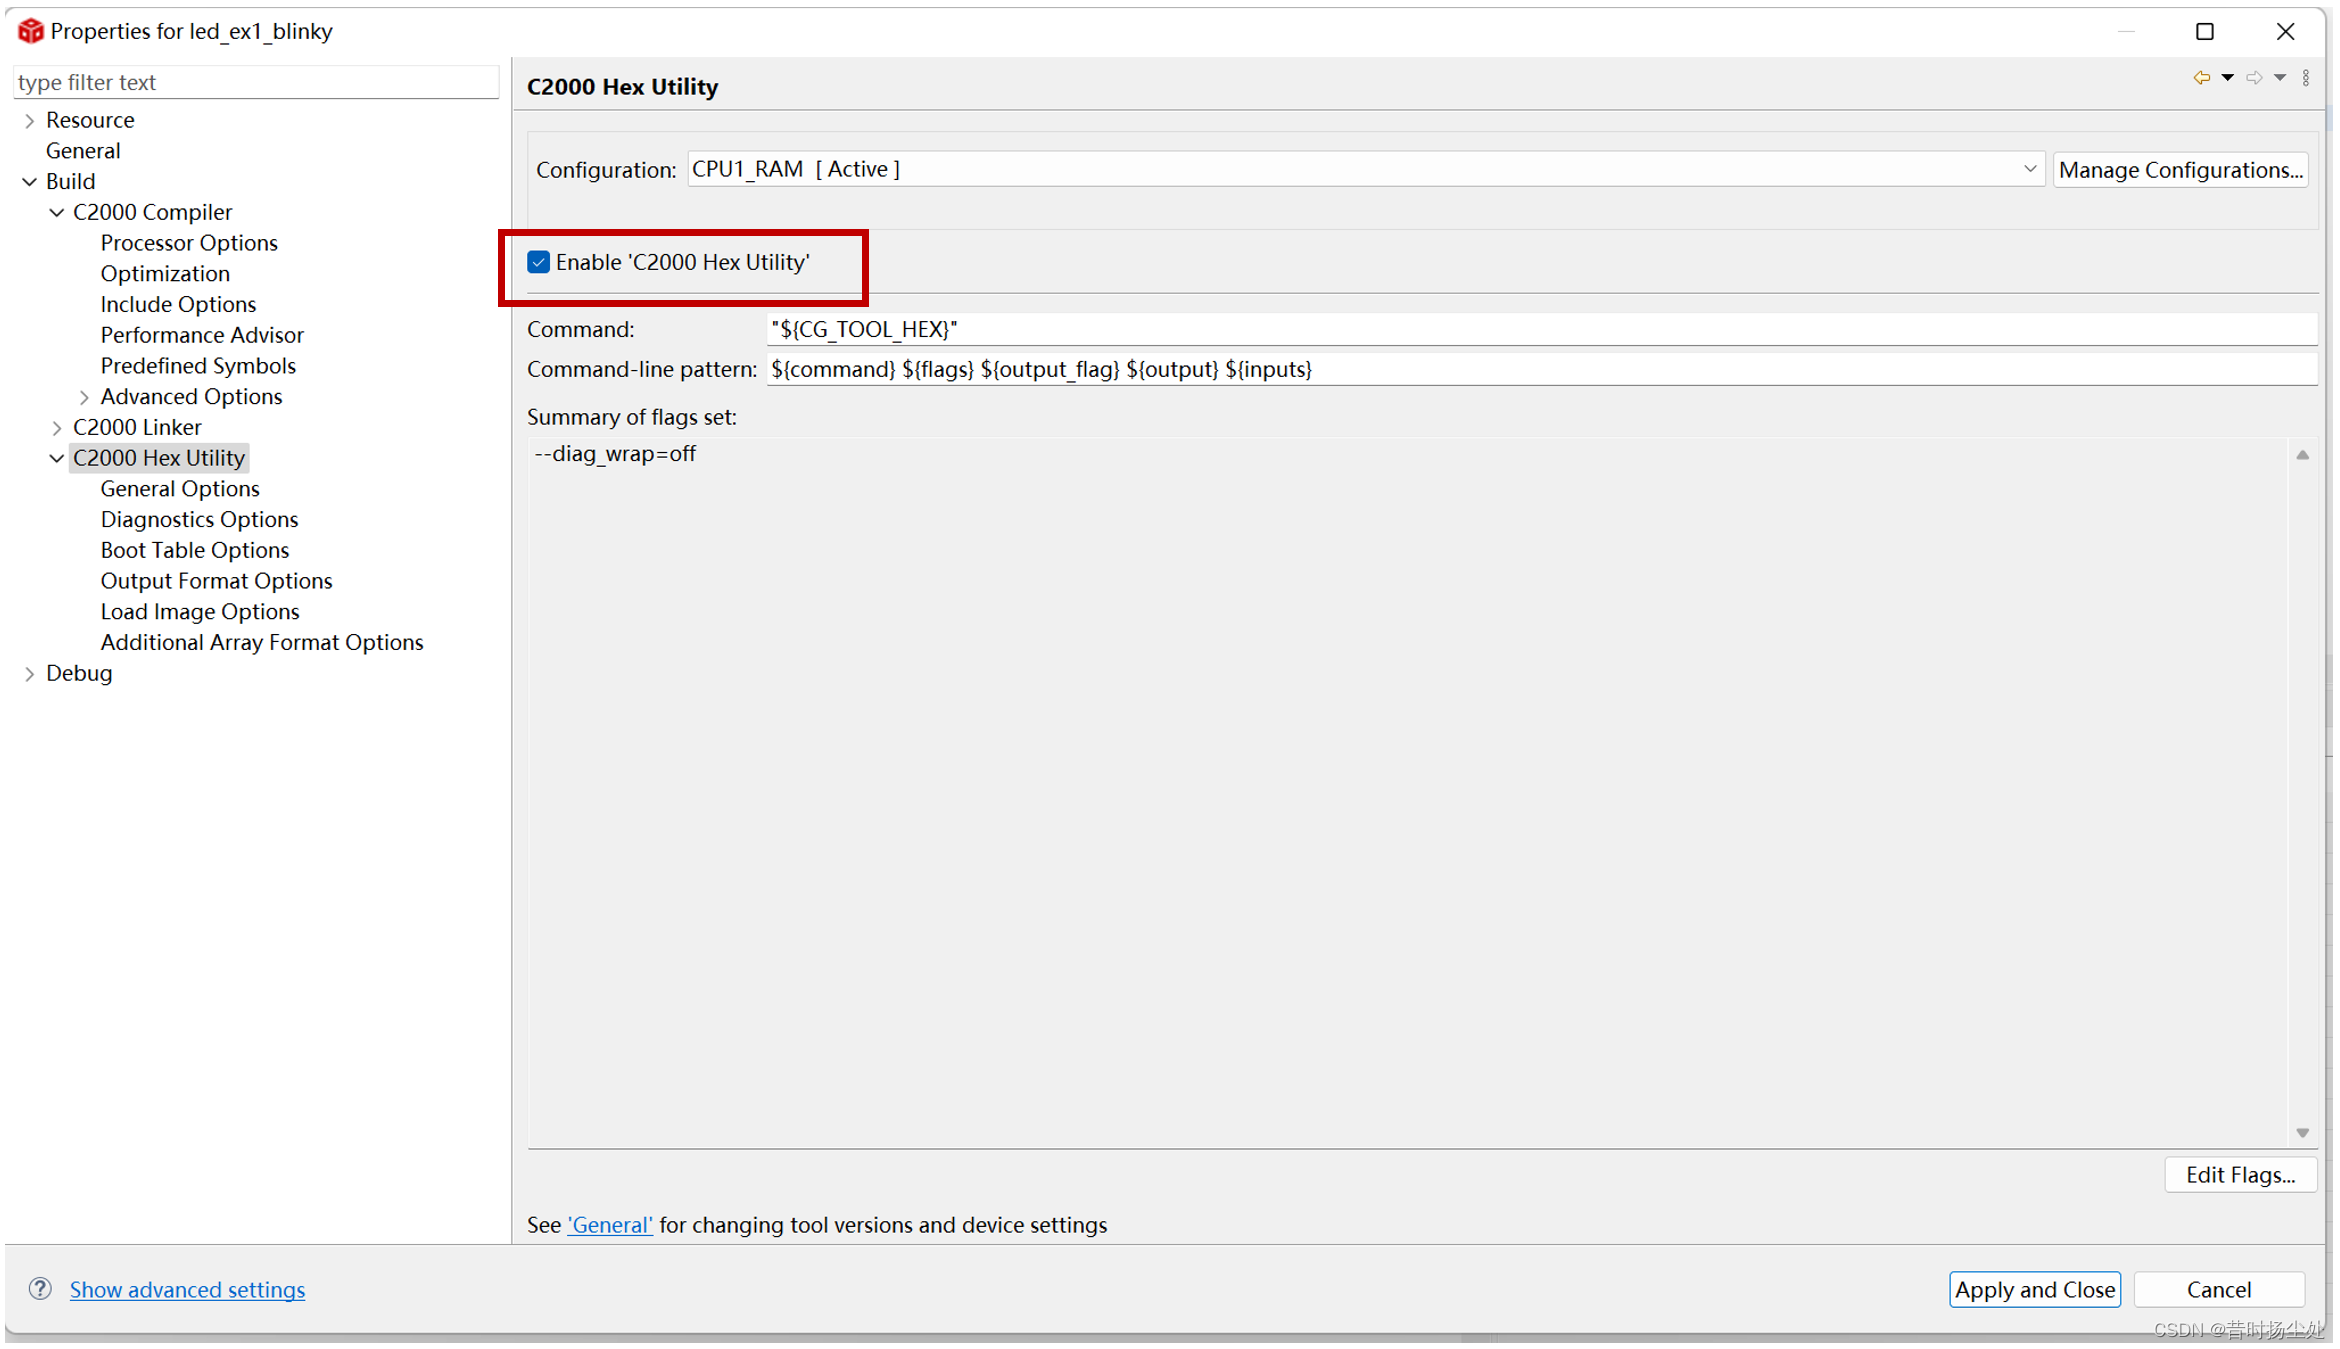The image size is (2340, 1349).
Task: Click the red cube icon in title bar
Action: pos(30,31)
